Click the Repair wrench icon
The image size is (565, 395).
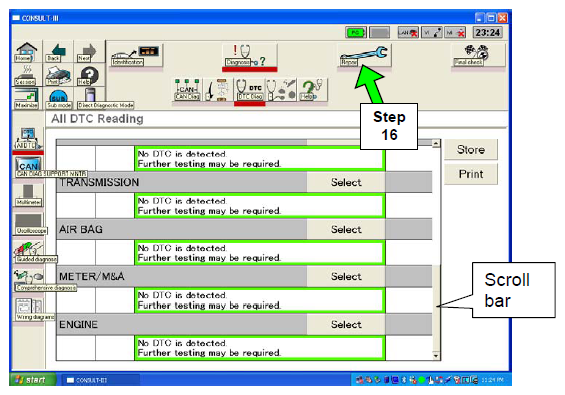364,55
